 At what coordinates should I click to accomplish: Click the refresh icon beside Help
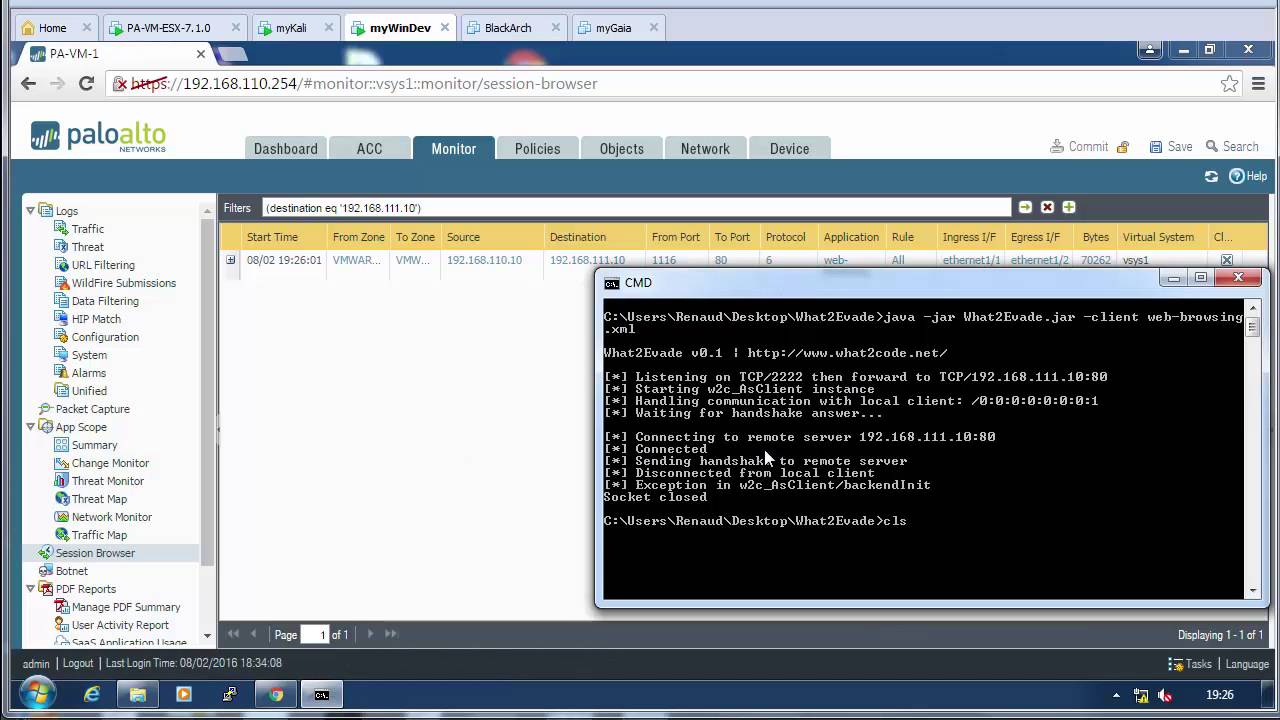click(x=1211, y=176)
